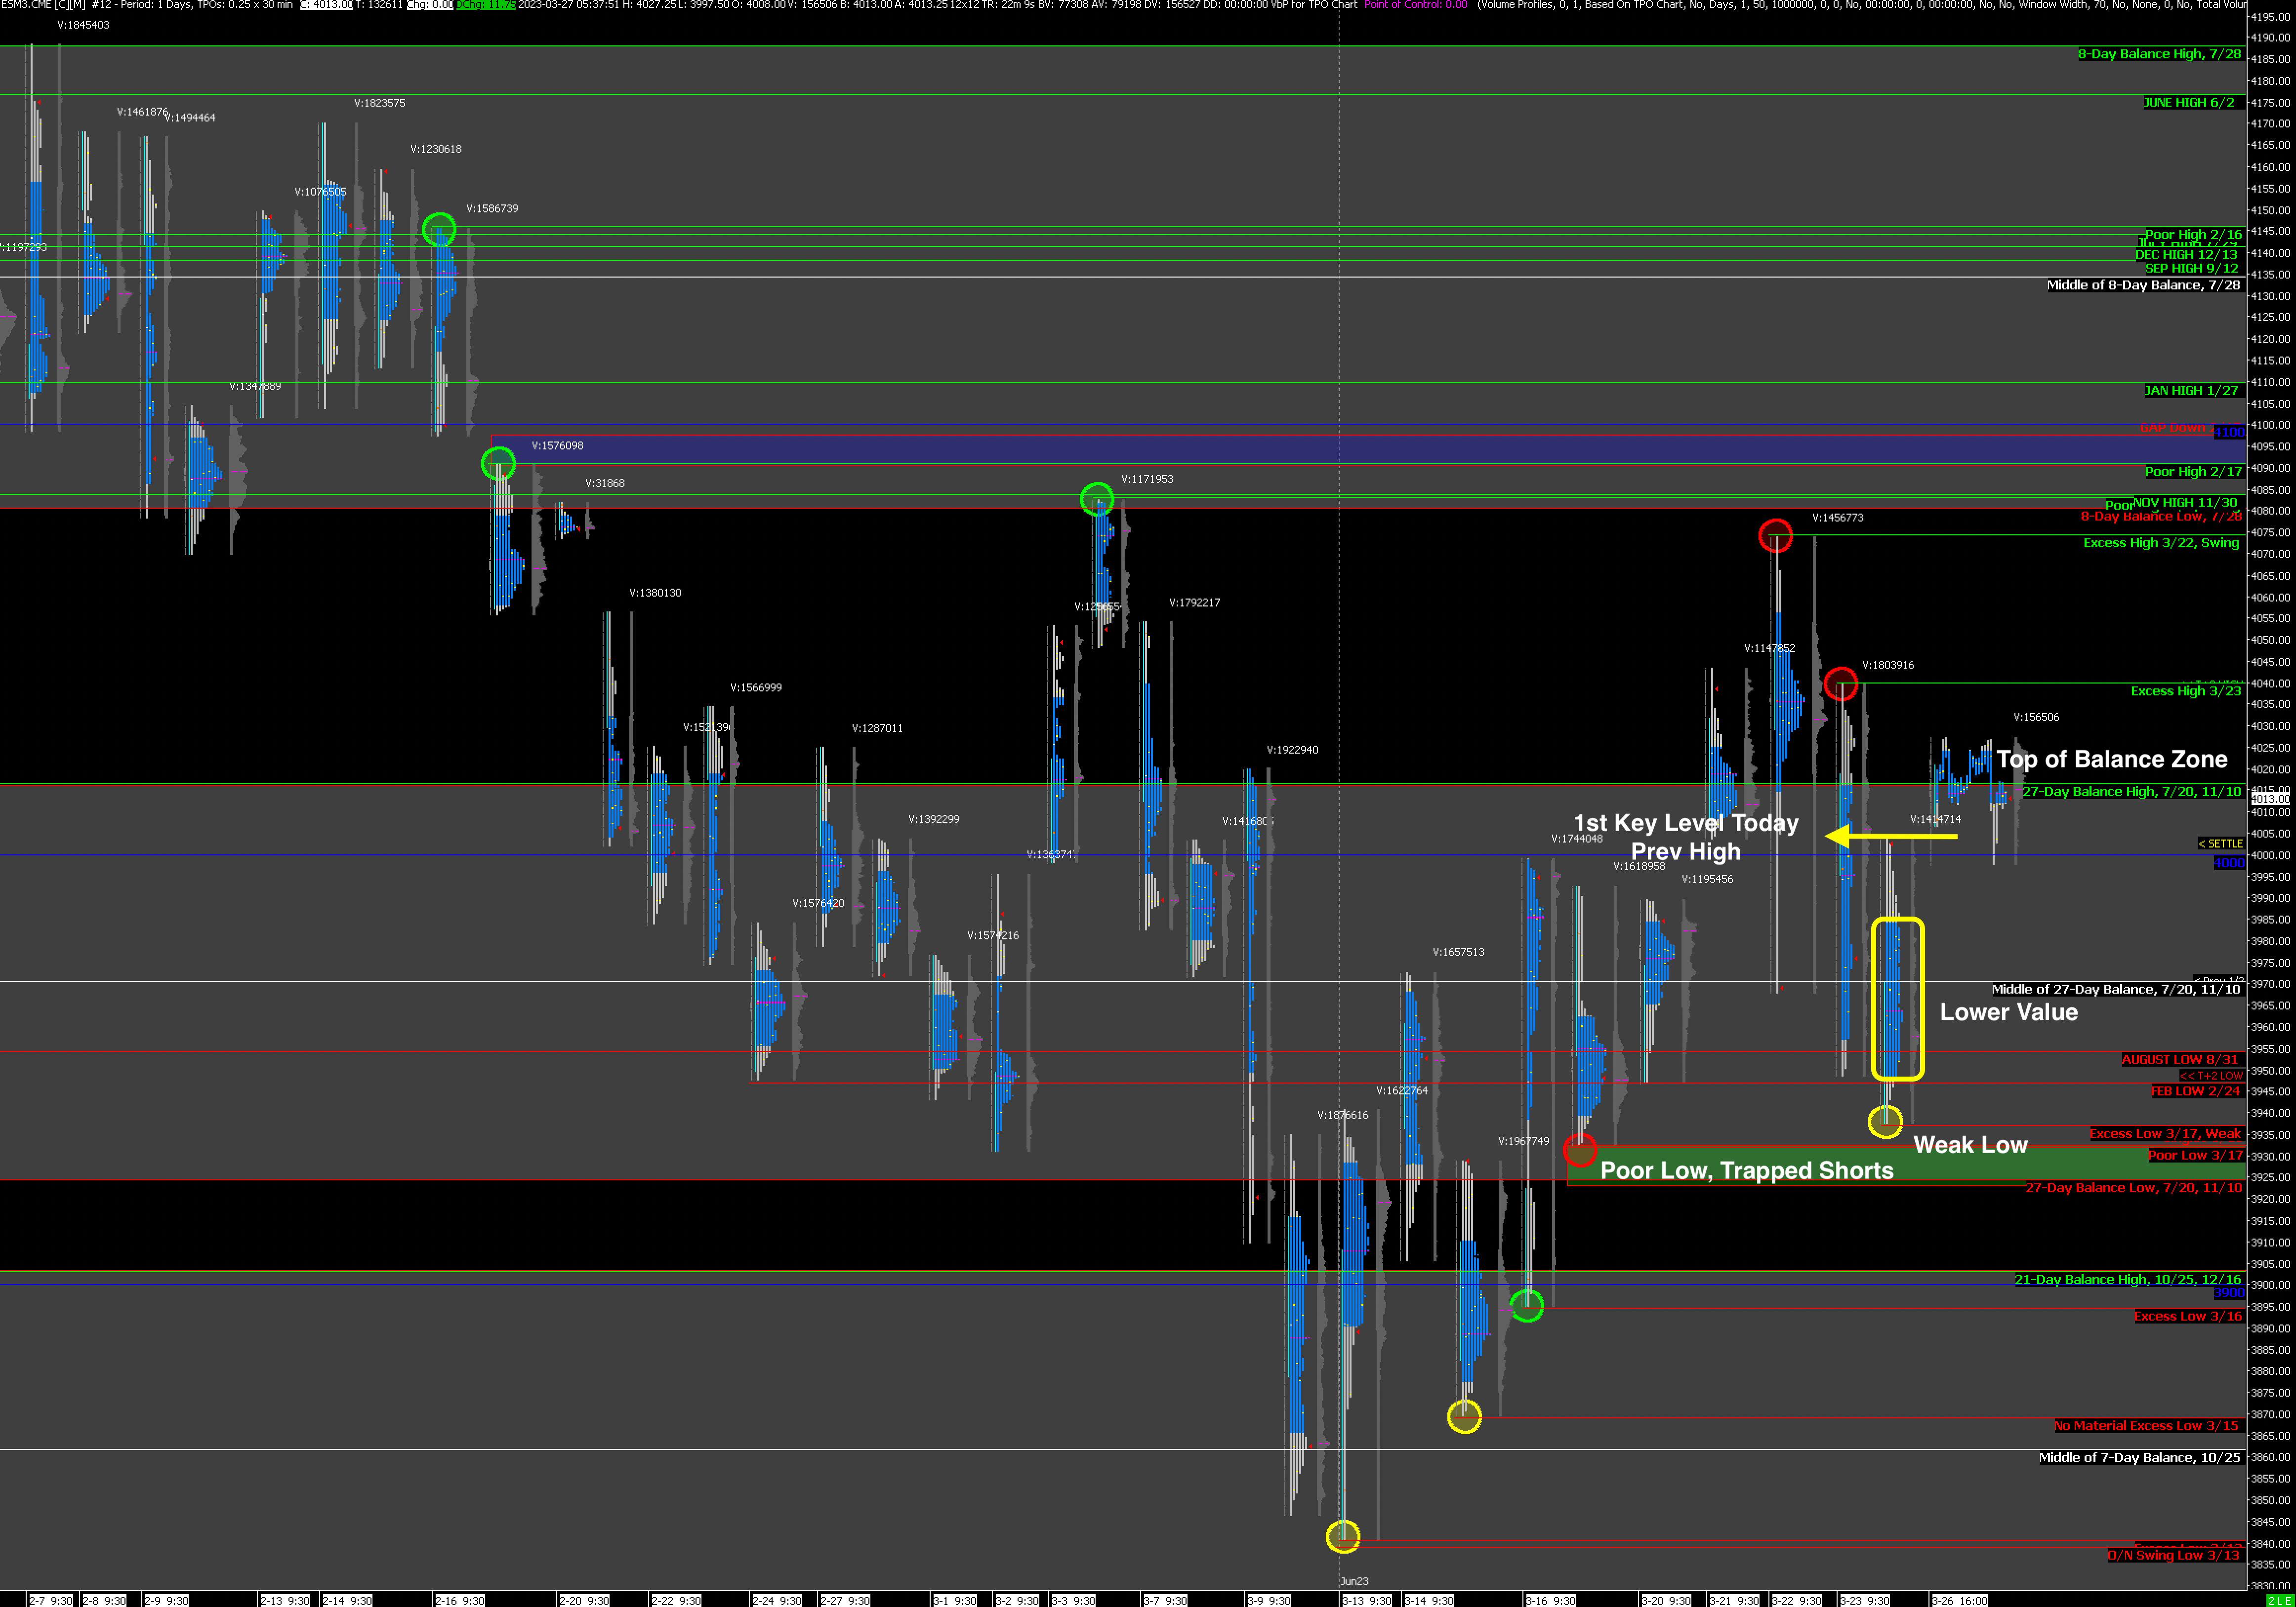Click the green circle near Poor High 2/16
The width and height of the screenshot is (2296, 1607).
439,230
